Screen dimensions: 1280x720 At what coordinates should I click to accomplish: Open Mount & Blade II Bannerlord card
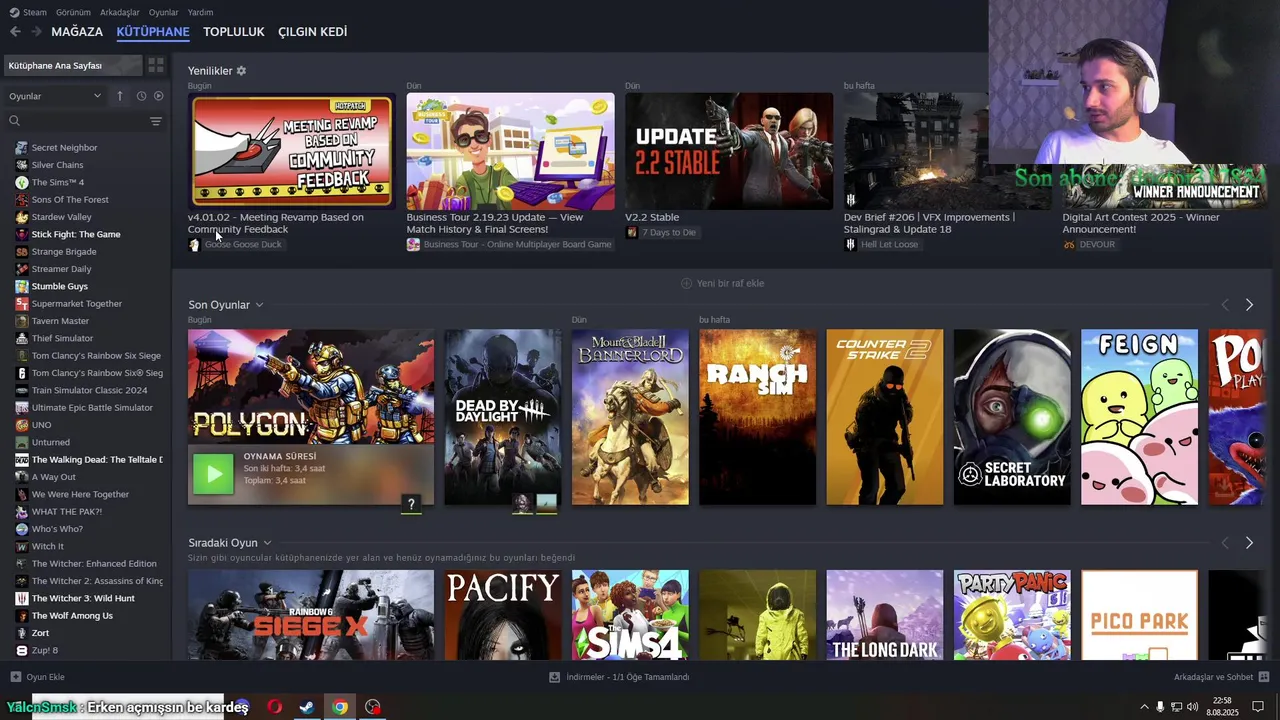tap(630, 417)
